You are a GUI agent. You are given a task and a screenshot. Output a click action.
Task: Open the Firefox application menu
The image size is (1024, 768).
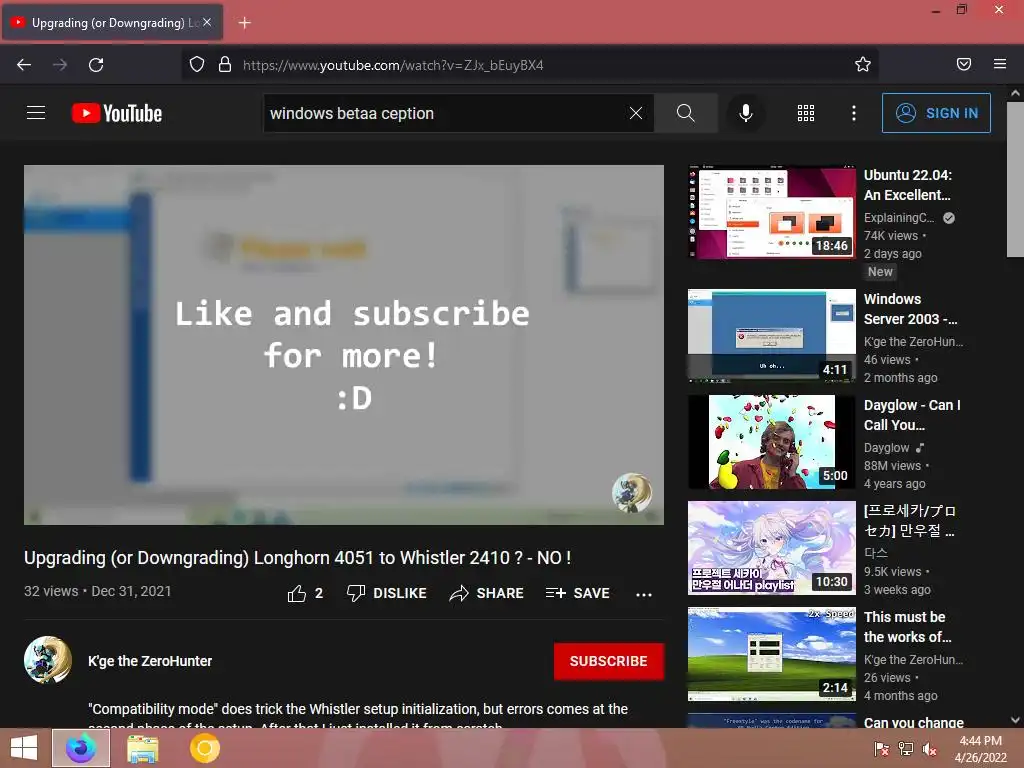coord(1000,64)
